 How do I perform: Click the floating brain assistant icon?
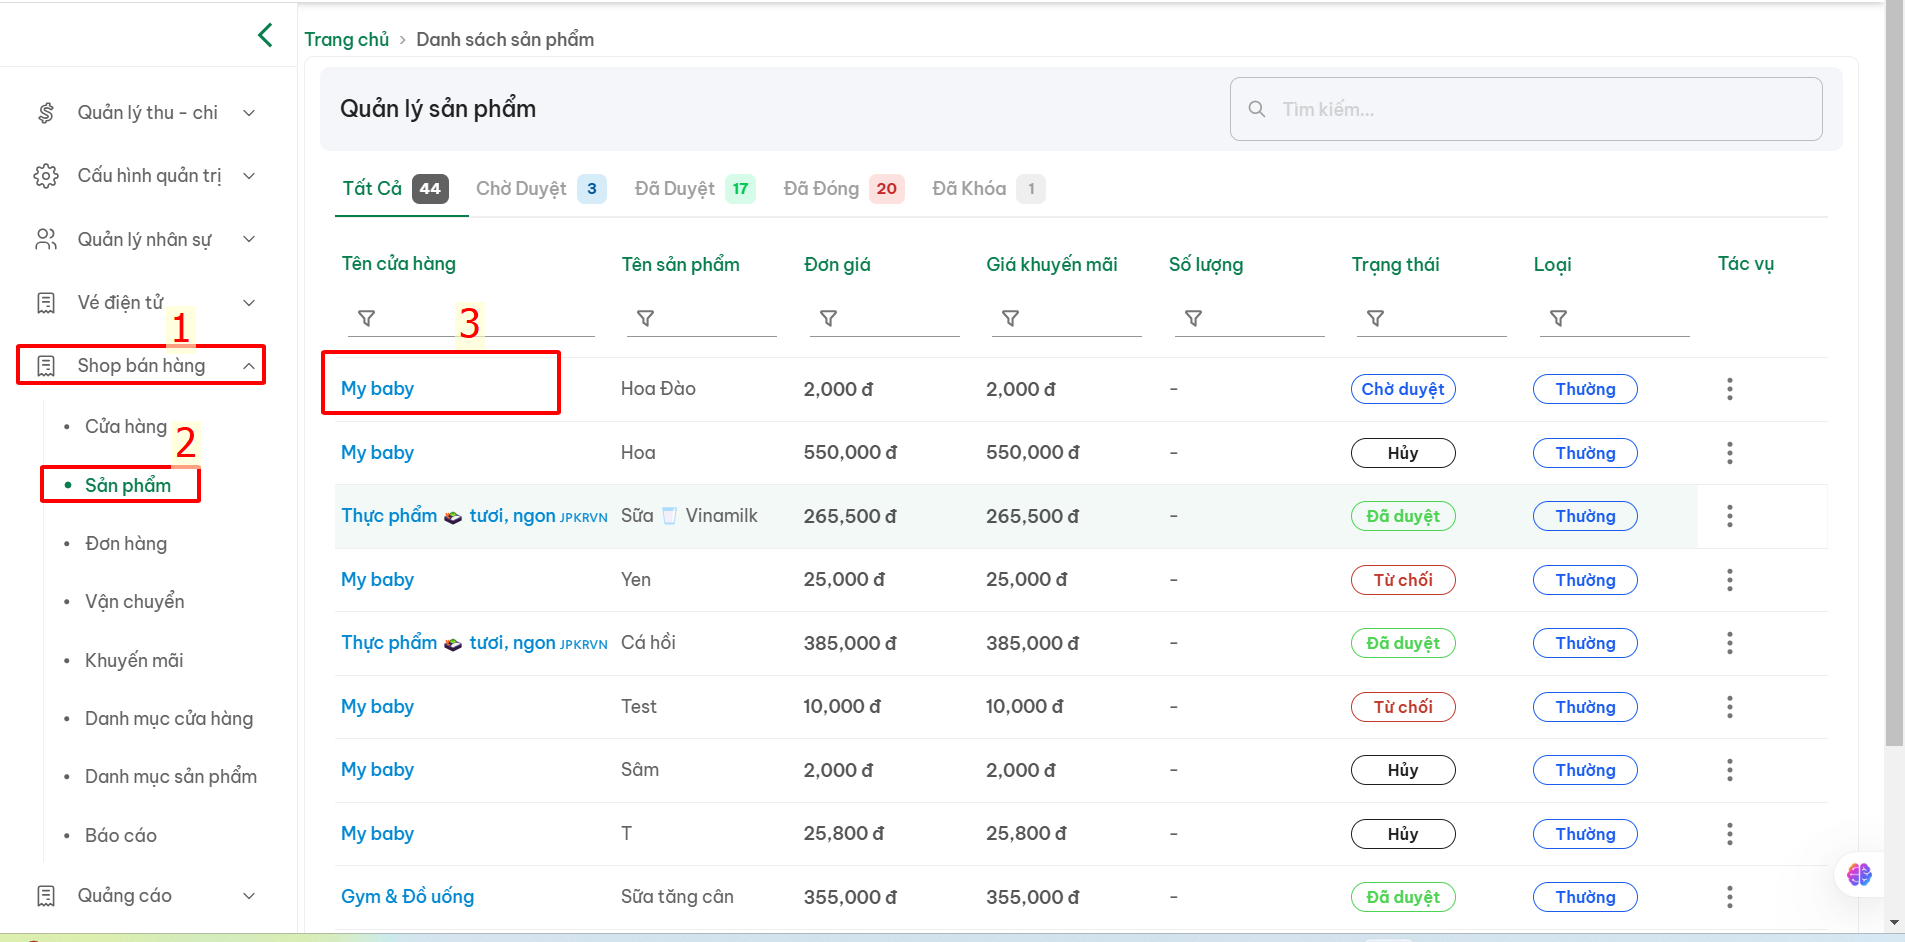click(x=1859, y=875)
